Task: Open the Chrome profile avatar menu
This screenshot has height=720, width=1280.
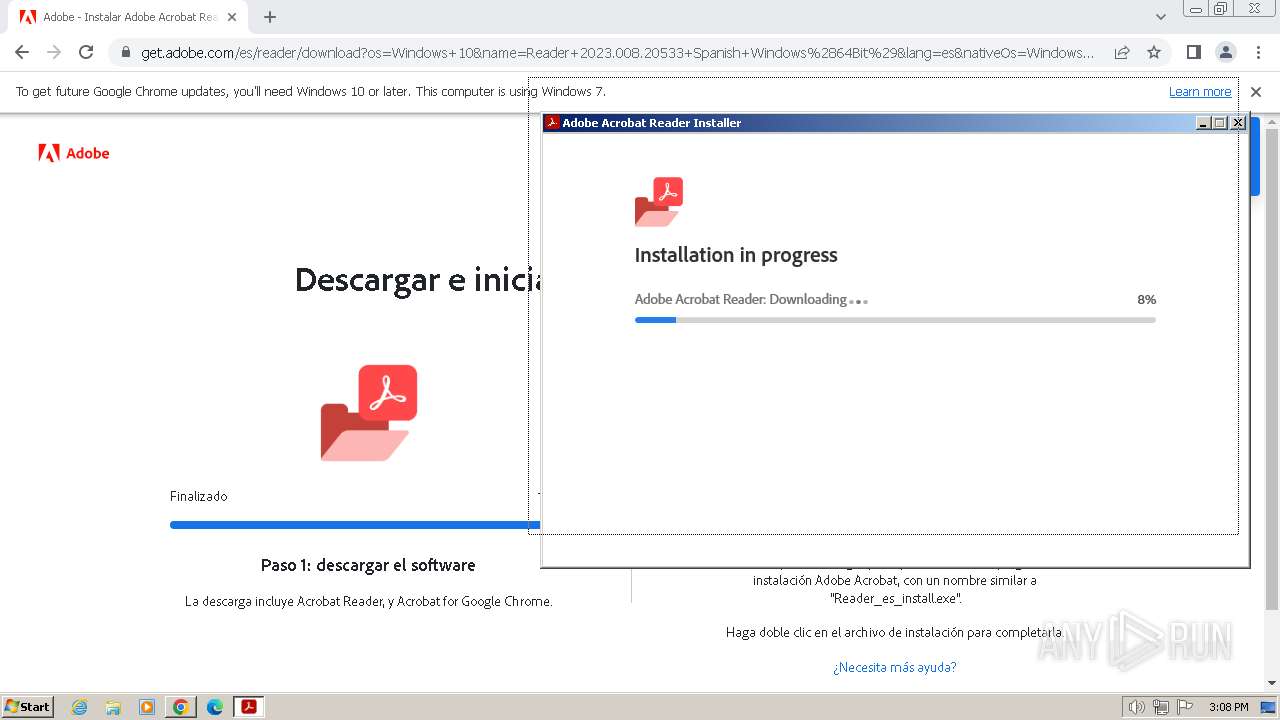Action: (x=1225, y=52)
